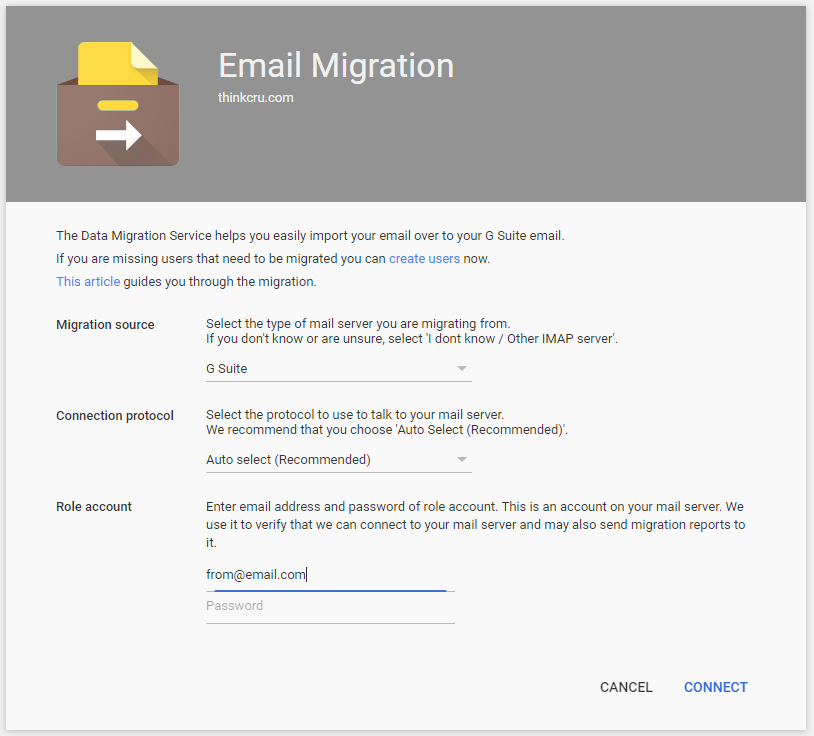Focus the role account email field
Image resolution: width=814 pixels, height=736 pixels.
[x=330, y=575]
